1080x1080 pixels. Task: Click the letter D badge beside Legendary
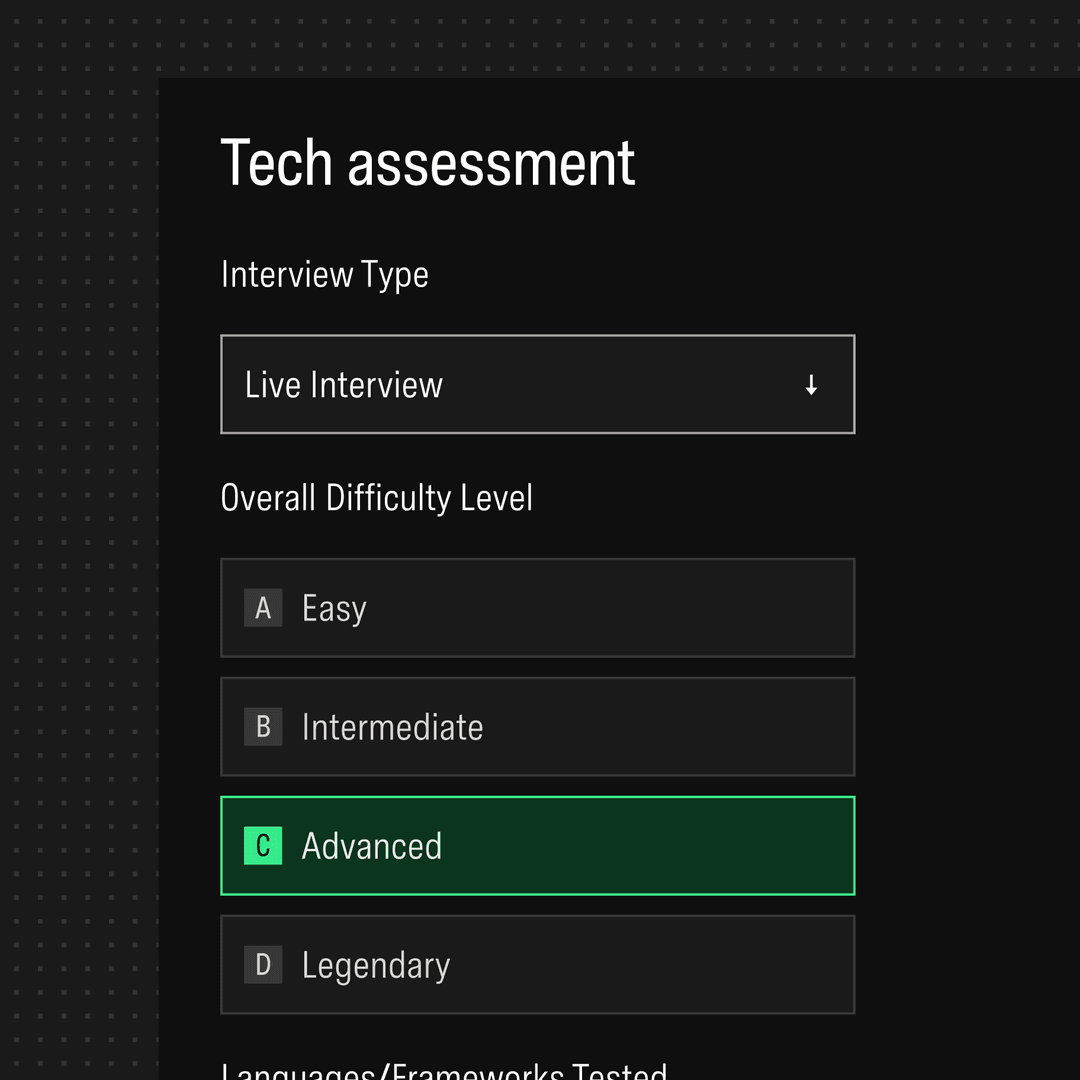[x=263, y=964]
